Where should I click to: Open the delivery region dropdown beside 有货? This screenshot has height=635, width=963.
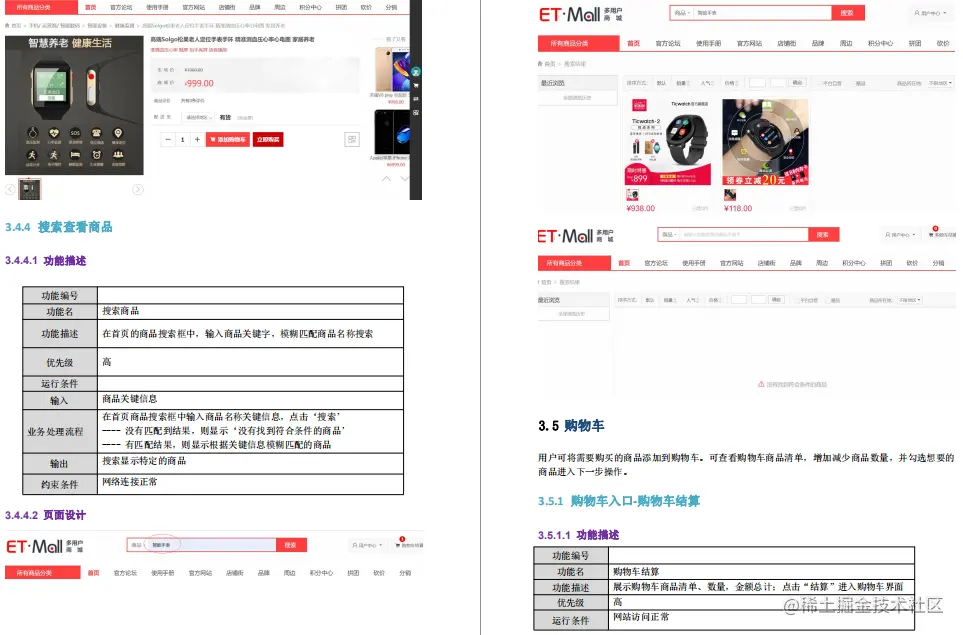tap(199, 117)
